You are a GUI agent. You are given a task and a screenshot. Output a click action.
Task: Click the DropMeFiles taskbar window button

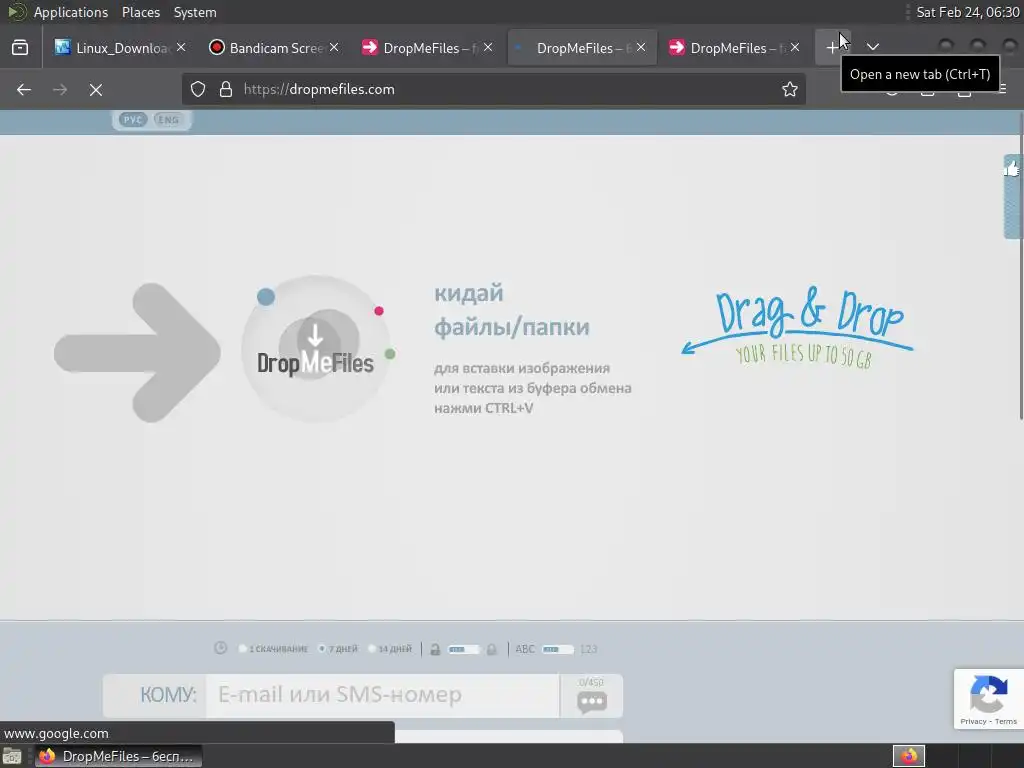coord(118,756)
